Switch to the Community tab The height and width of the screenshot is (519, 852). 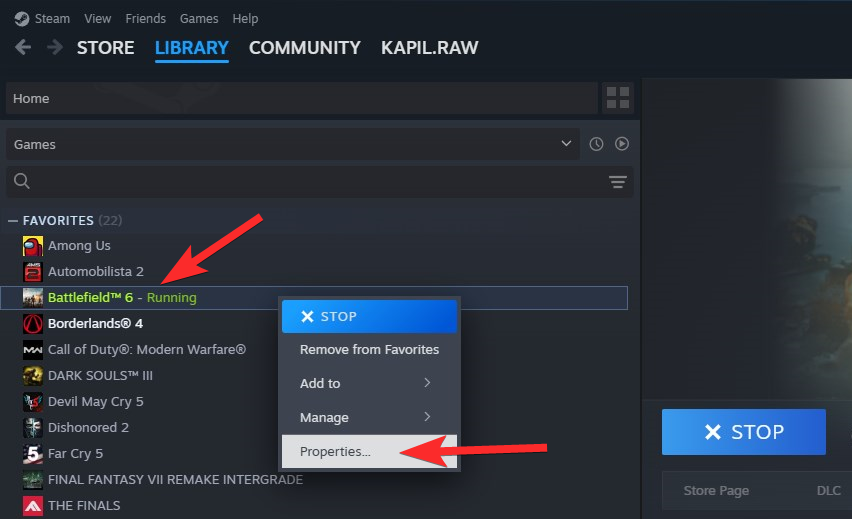coord(304,47)
